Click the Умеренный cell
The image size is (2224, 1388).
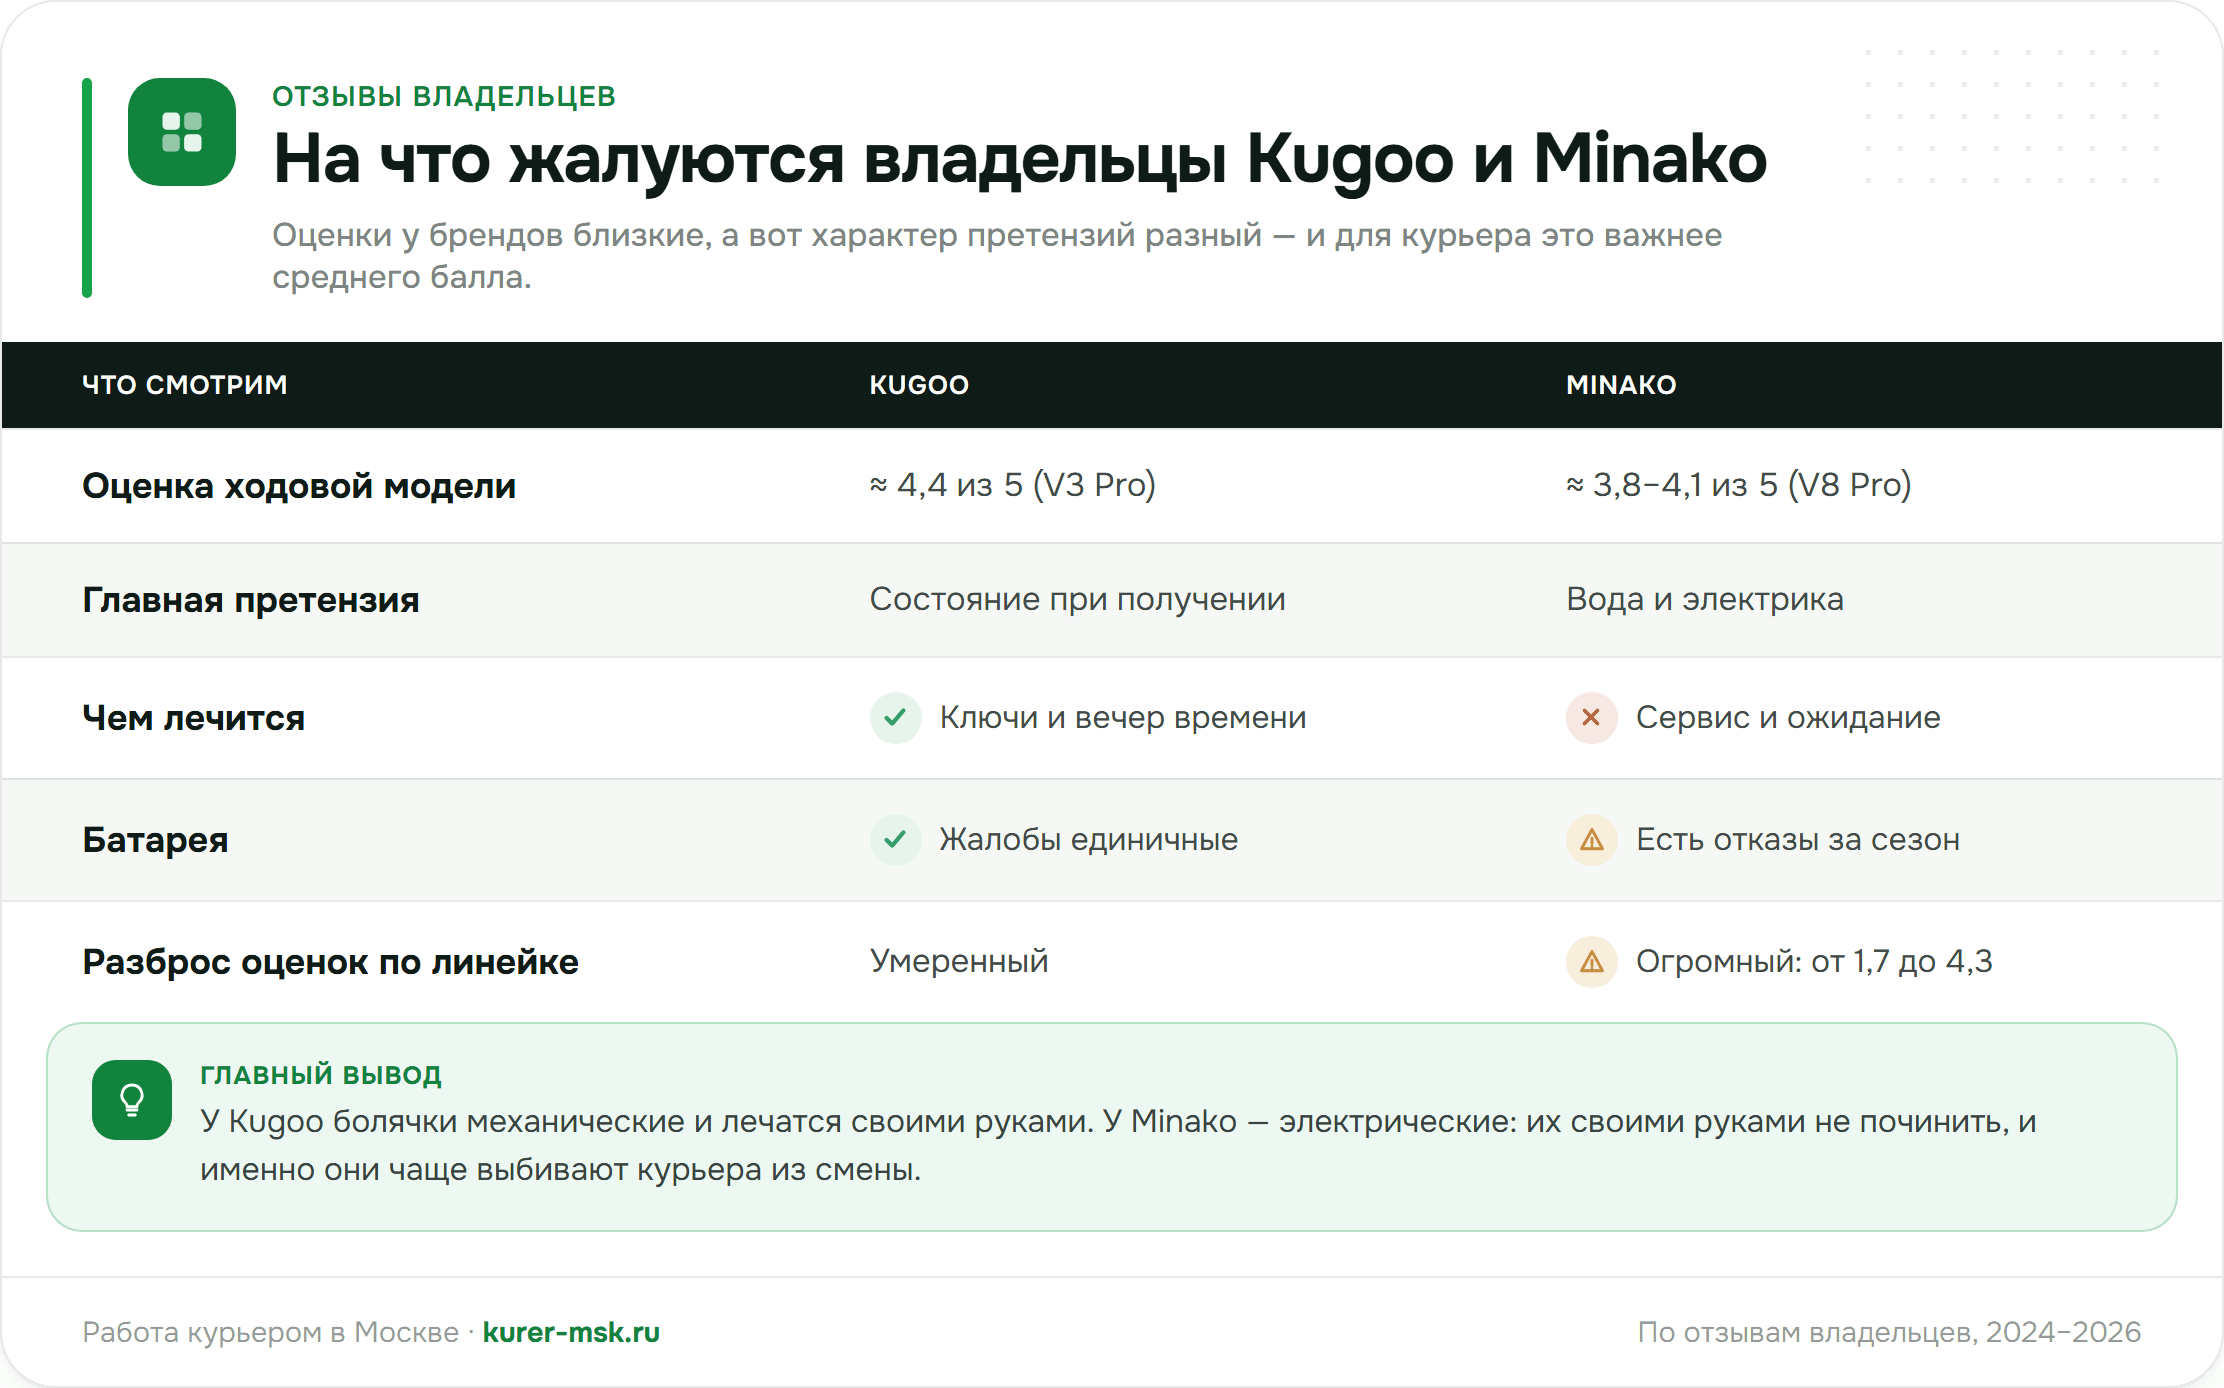pos(959,961)
